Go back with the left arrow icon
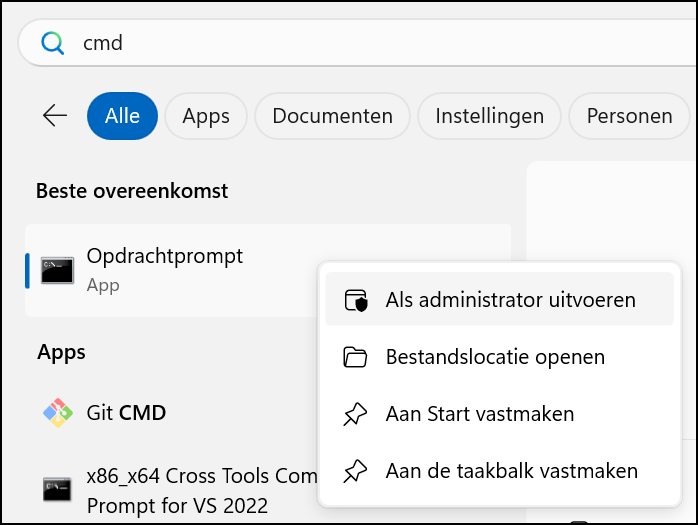 point(55,116)
